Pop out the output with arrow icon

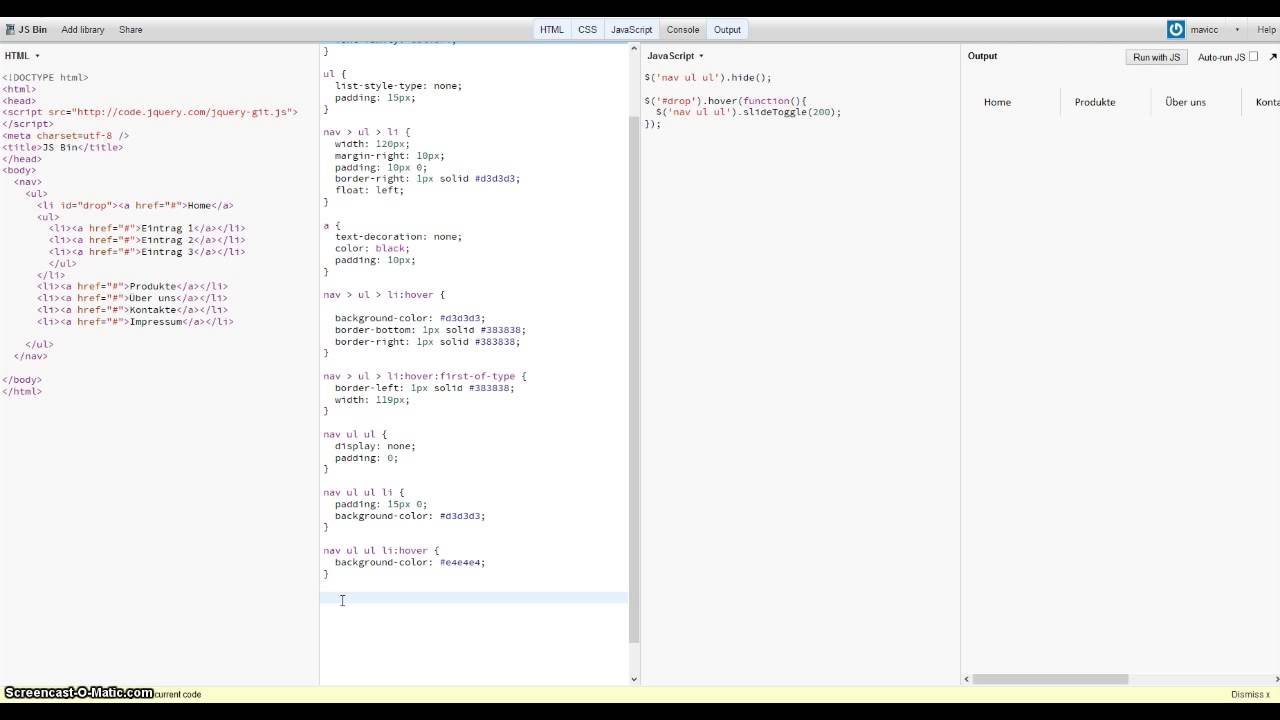[x=1273, y=57]
